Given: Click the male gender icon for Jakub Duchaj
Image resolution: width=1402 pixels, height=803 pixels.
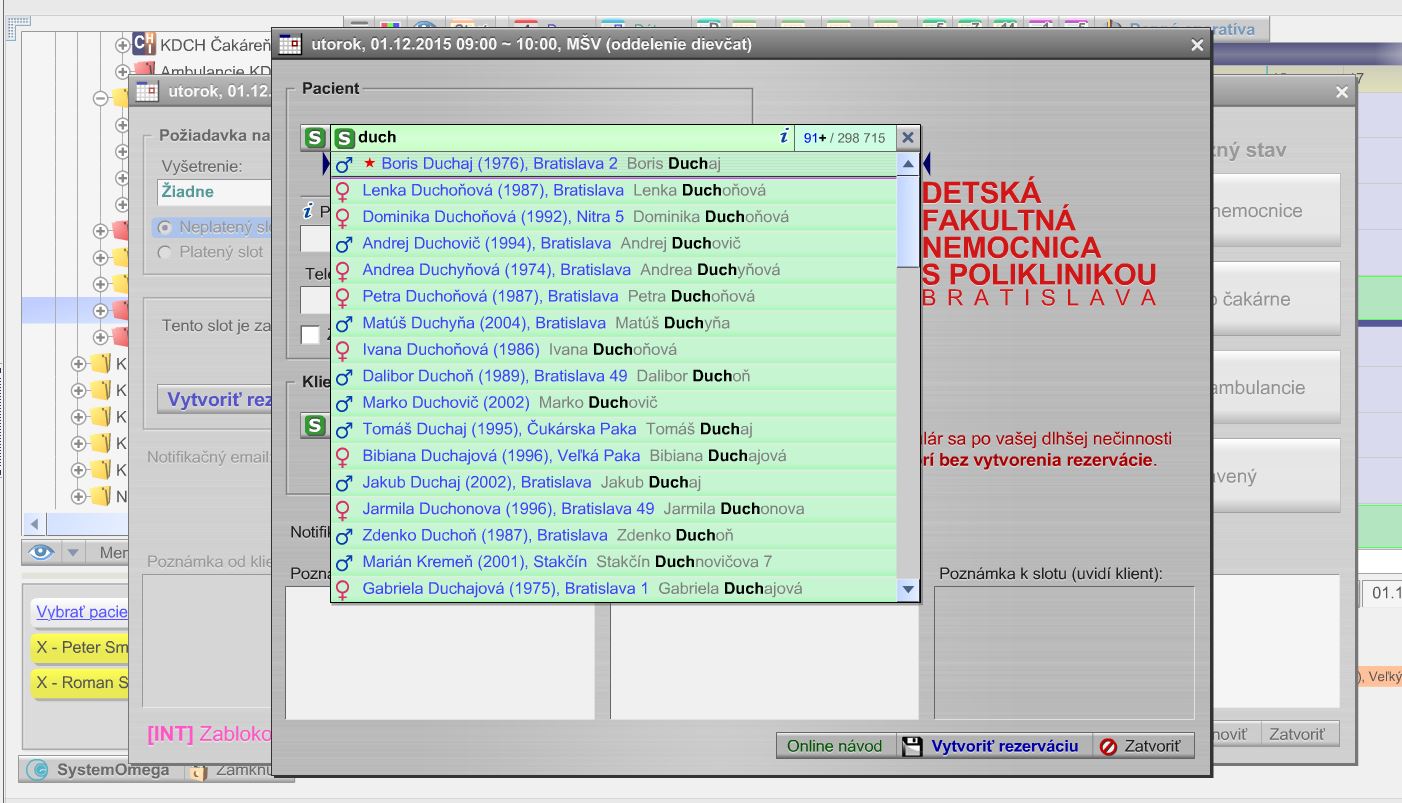Looking at the screenshot, I should point(345,481).
